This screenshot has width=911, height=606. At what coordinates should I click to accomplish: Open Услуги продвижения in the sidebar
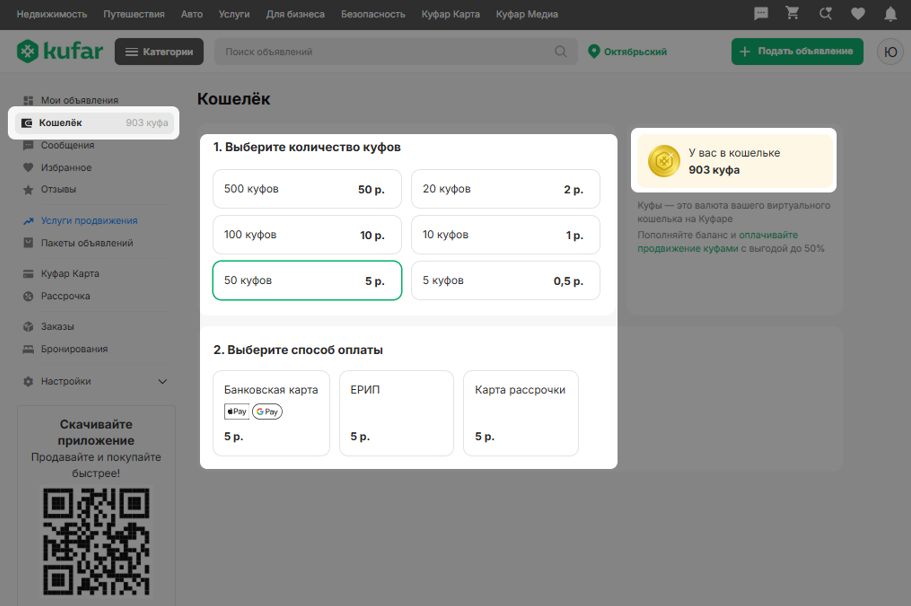[x=89, y=221]
